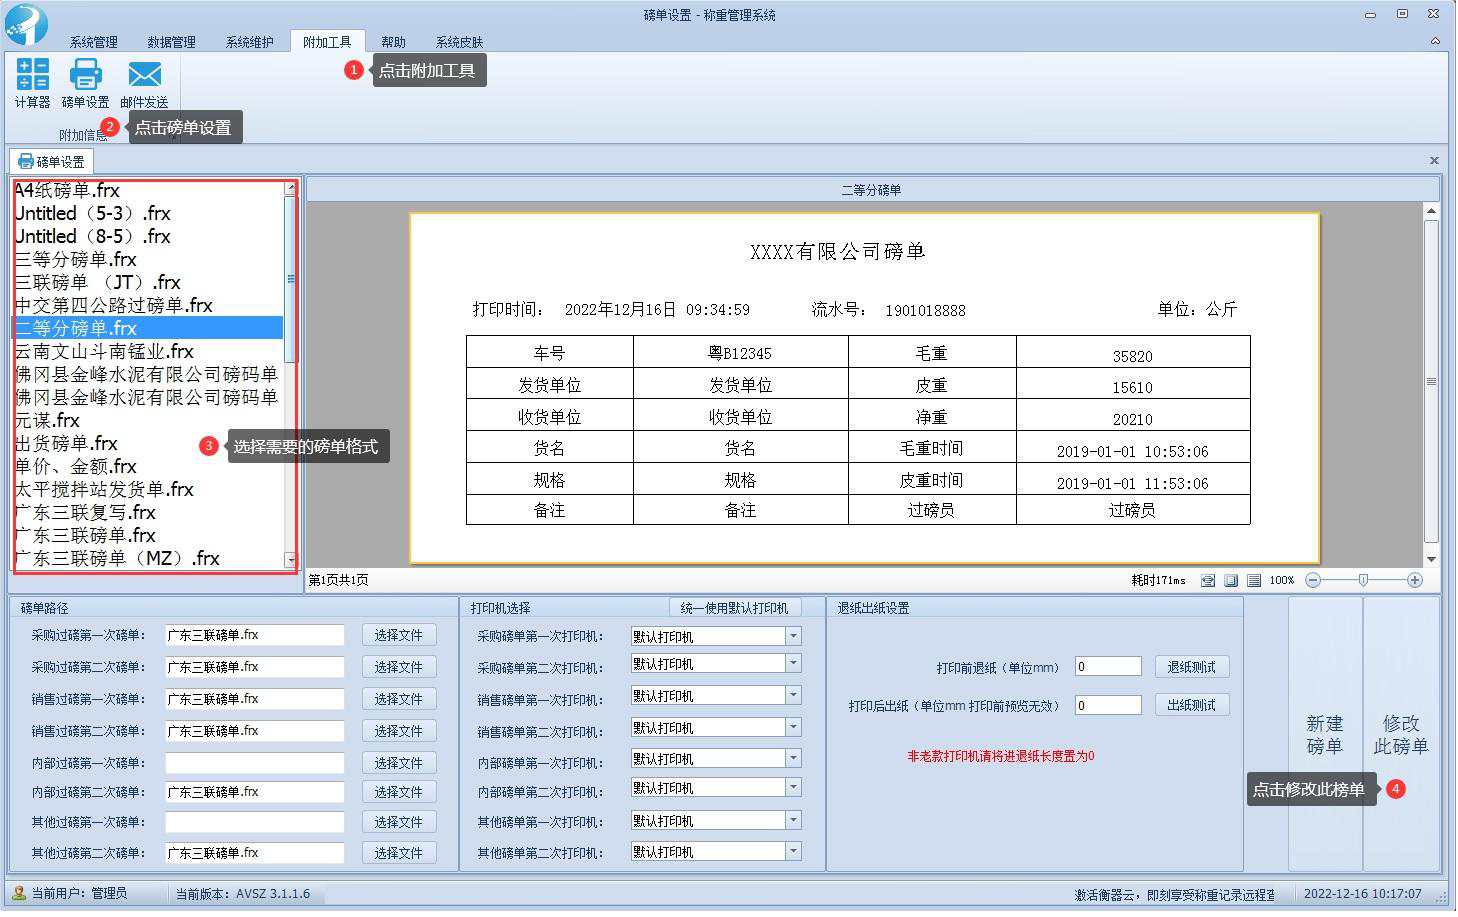1458x917 pixels.
Task: Open the 邮件发送 mail tool
Action: (144, 82)
